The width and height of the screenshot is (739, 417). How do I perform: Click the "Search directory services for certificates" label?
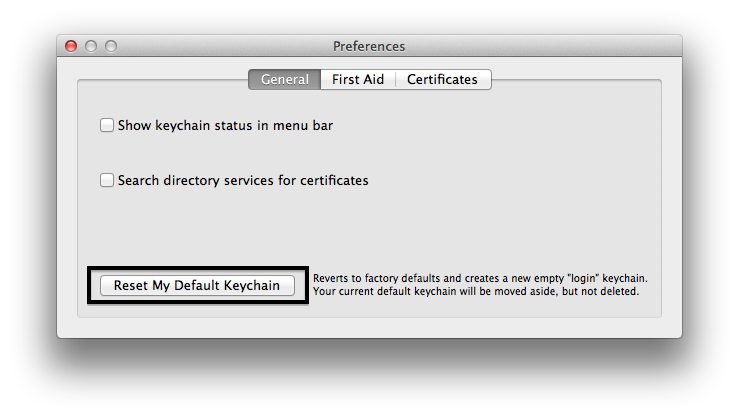pos(243,181)
